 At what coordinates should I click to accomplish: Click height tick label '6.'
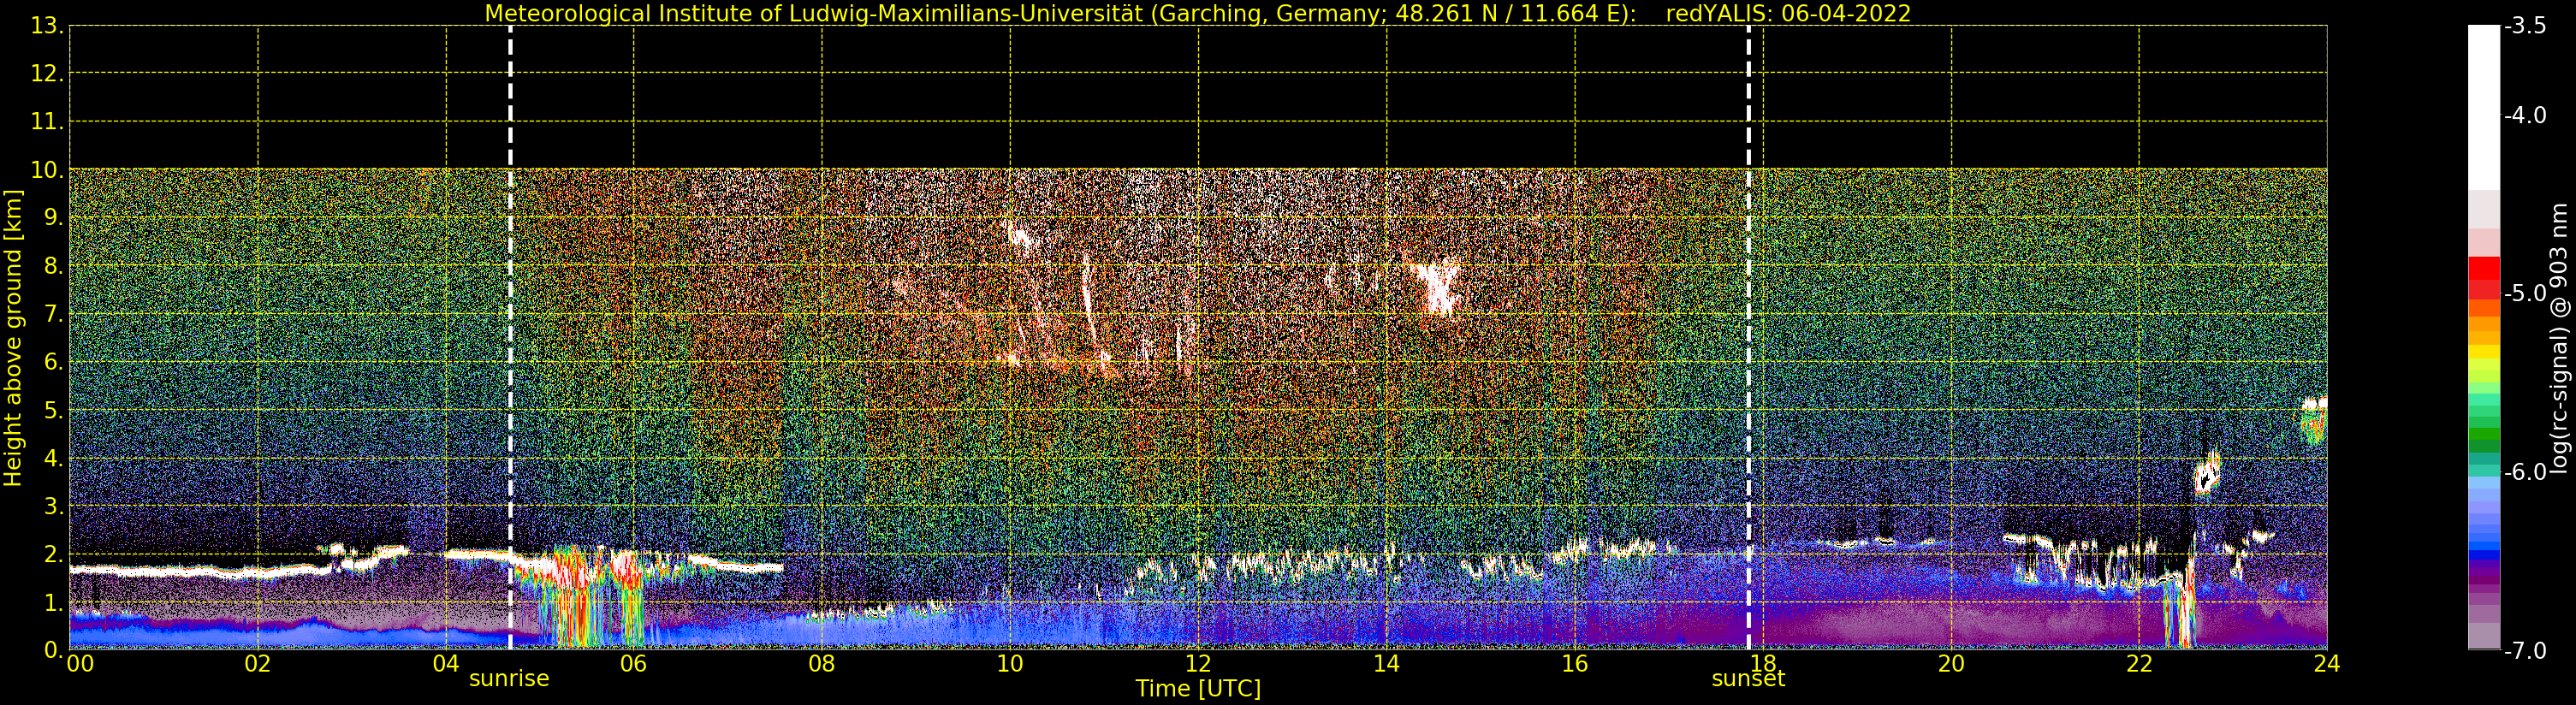(x=54, y=362)
